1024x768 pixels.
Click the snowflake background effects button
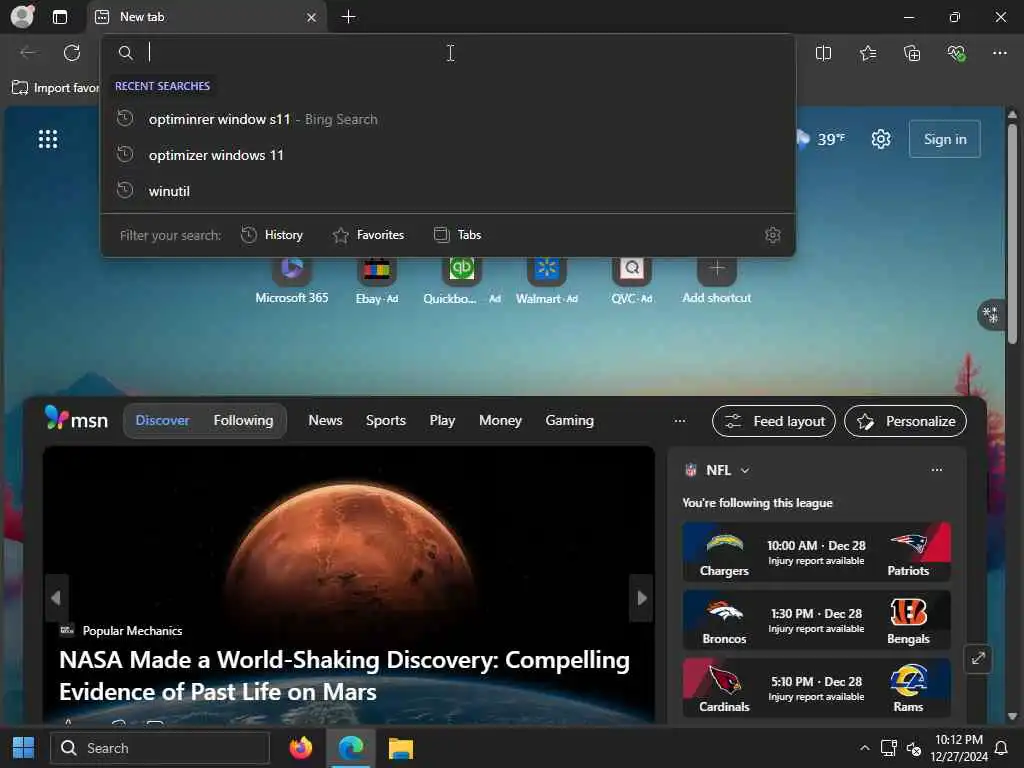991,315
